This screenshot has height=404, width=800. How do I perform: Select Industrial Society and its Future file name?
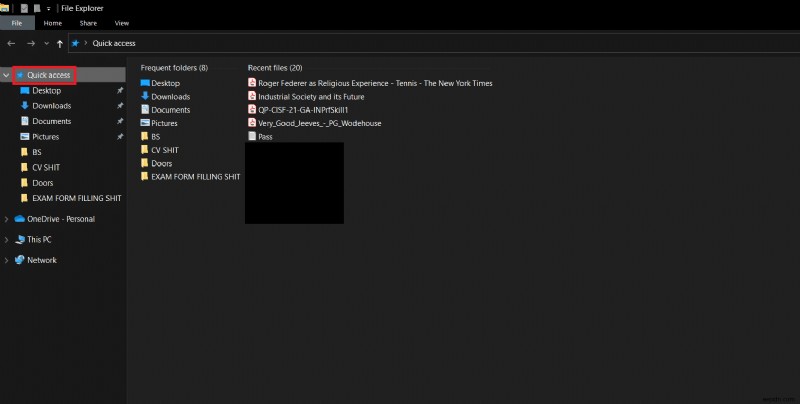(311, 96)
